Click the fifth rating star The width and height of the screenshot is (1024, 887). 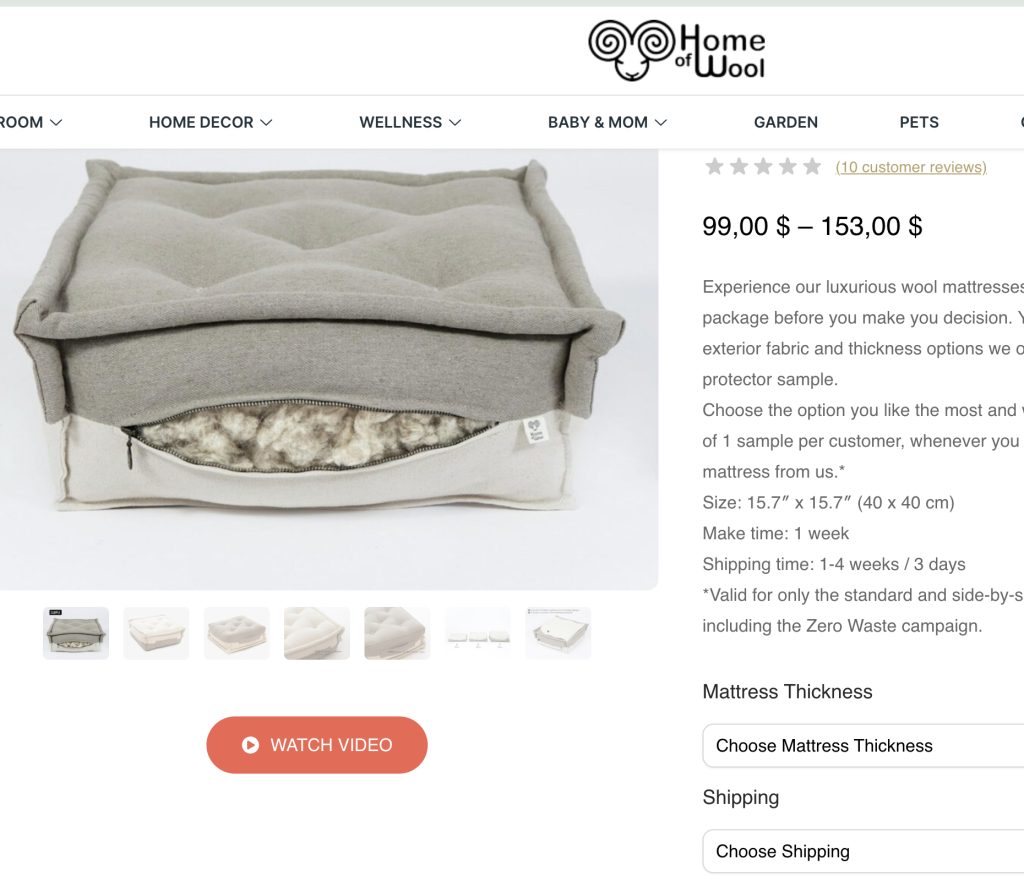pos(812,167)
